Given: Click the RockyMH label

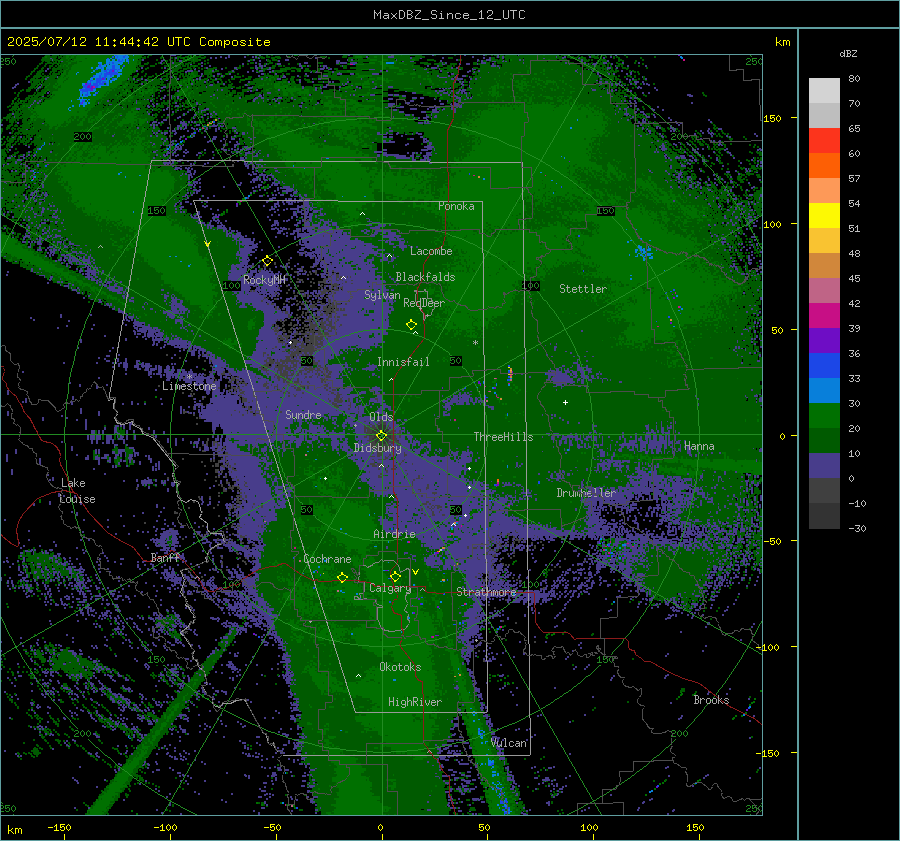Looking at the screenshot, I should pos(264,280).
